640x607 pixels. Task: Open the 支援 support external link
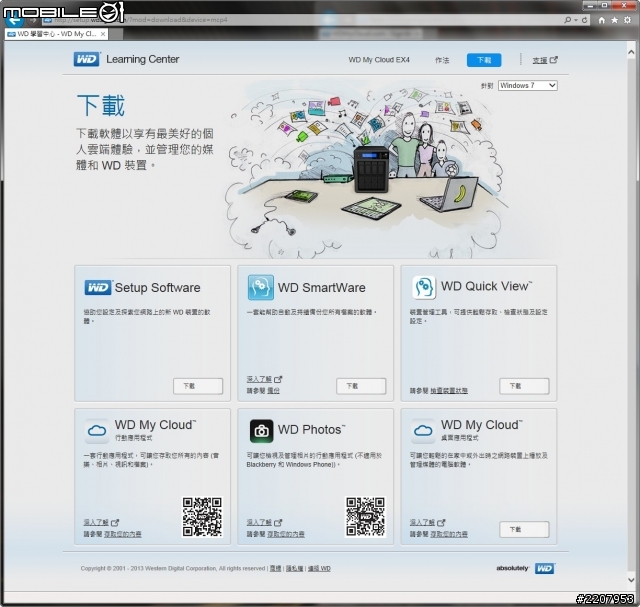click(x=545, y=60)
